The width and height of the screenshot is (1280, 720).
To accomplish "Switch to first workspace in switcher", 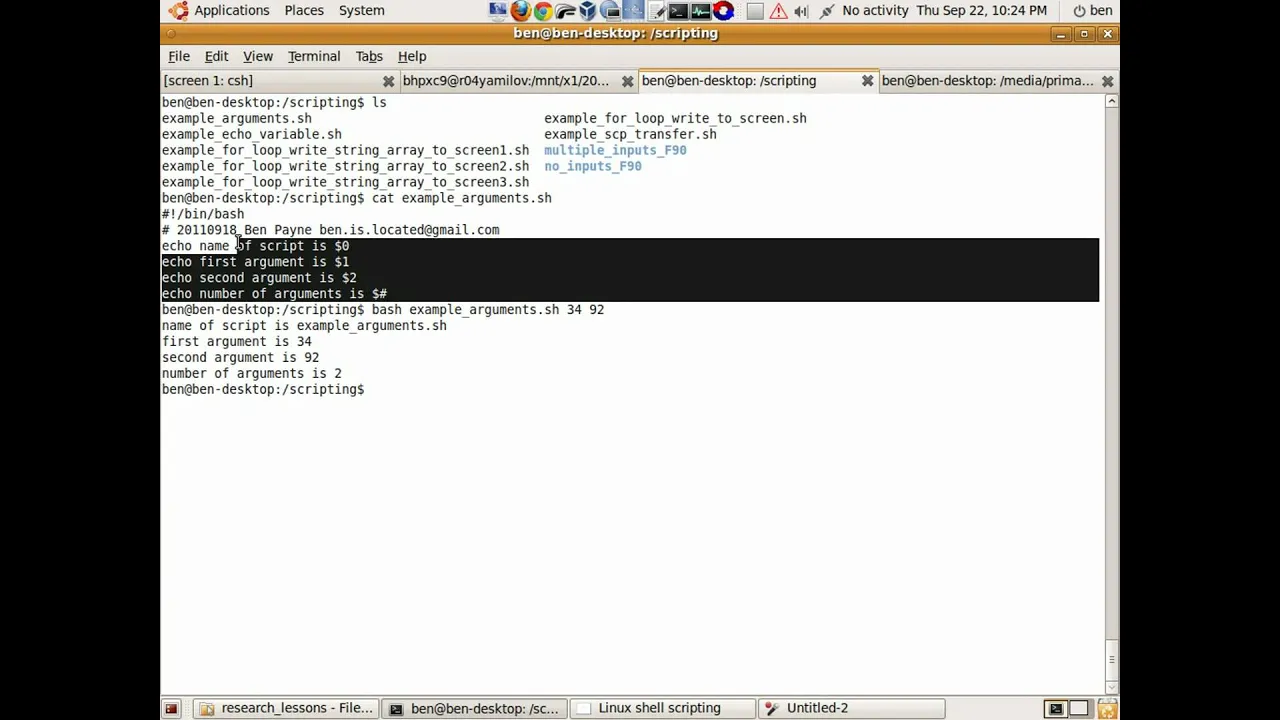I will click(1055, 709).
